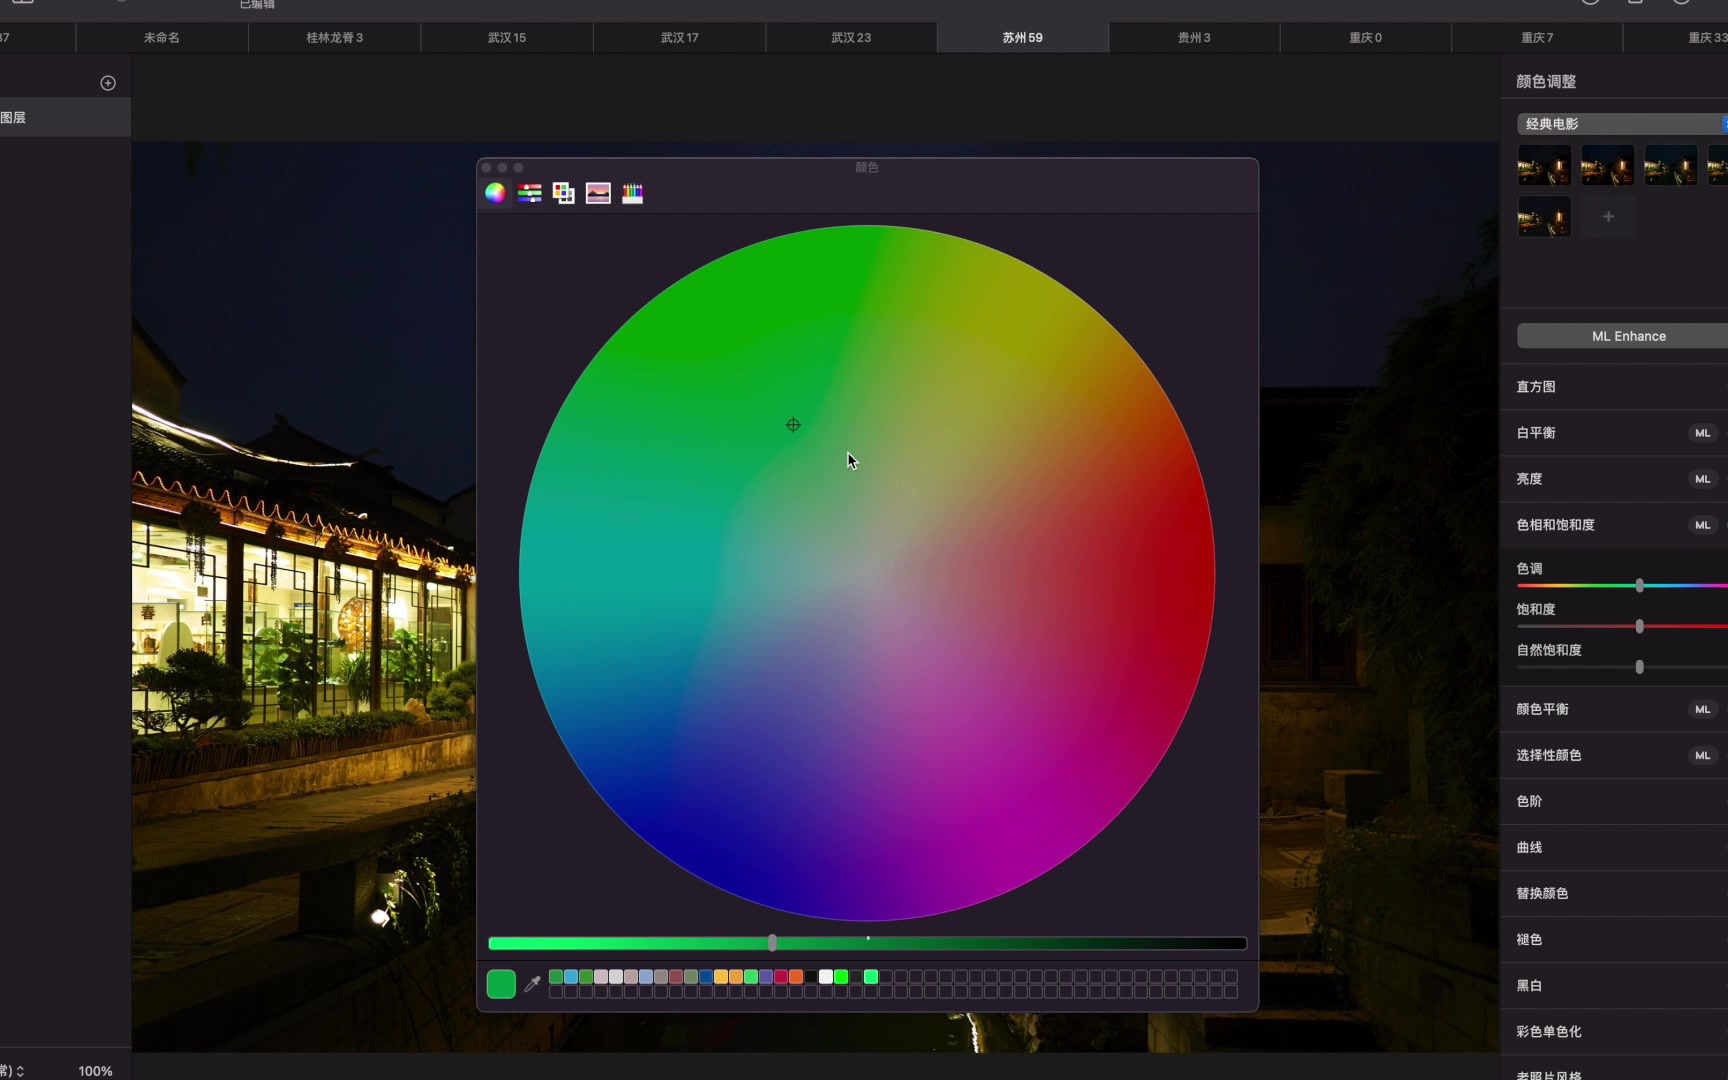The image size is (1728, 1080).
Task: Expand the 曲线 curves section
Action: tap(1529, 847)
